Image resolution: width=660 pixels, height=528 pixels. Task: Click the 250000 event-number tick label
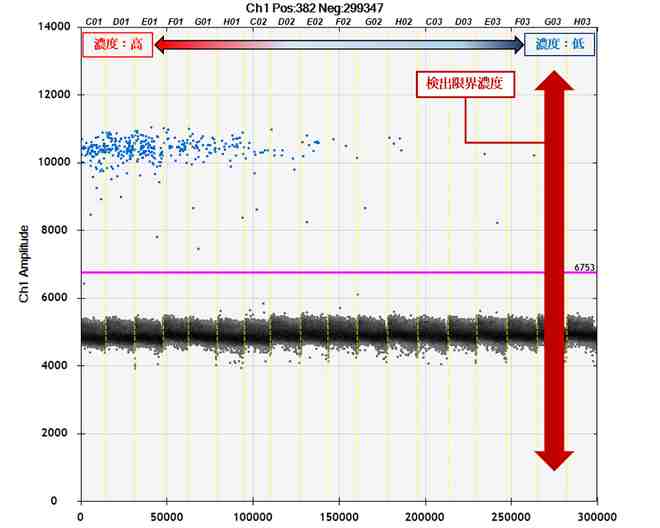pos(511,517)
